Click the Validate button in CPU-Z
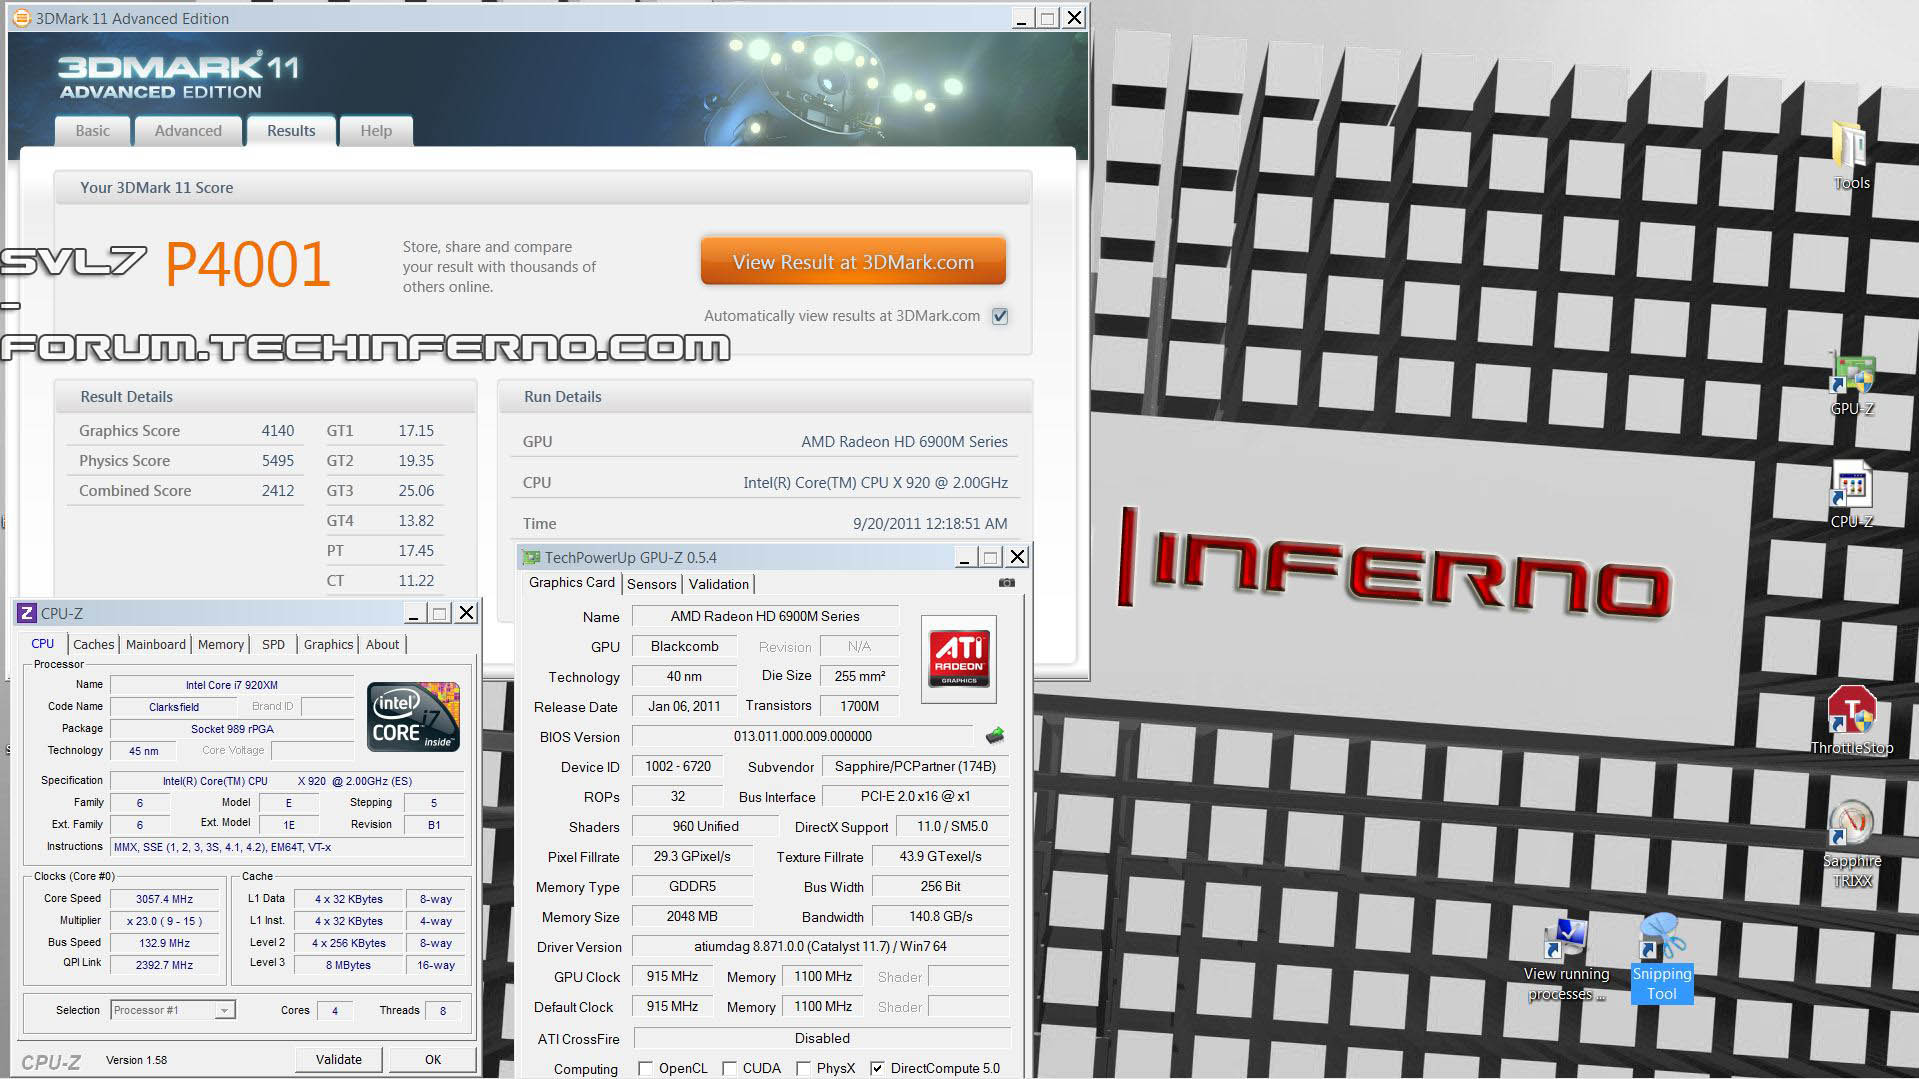This screenshot has width=1919, height=1079. (339, 1060)
